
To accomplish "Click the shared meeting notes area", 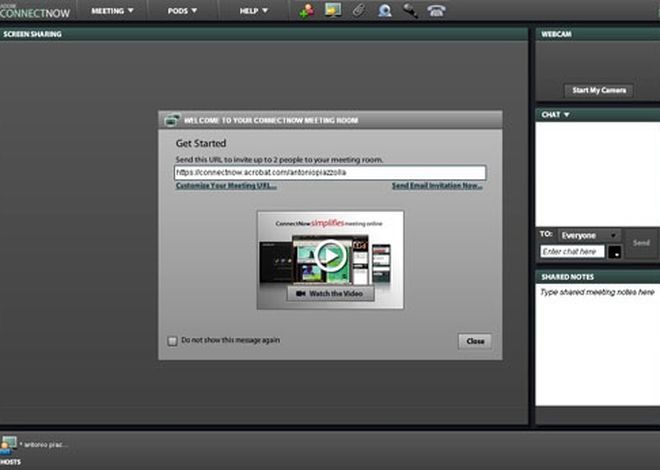I will tap(597, 345).
